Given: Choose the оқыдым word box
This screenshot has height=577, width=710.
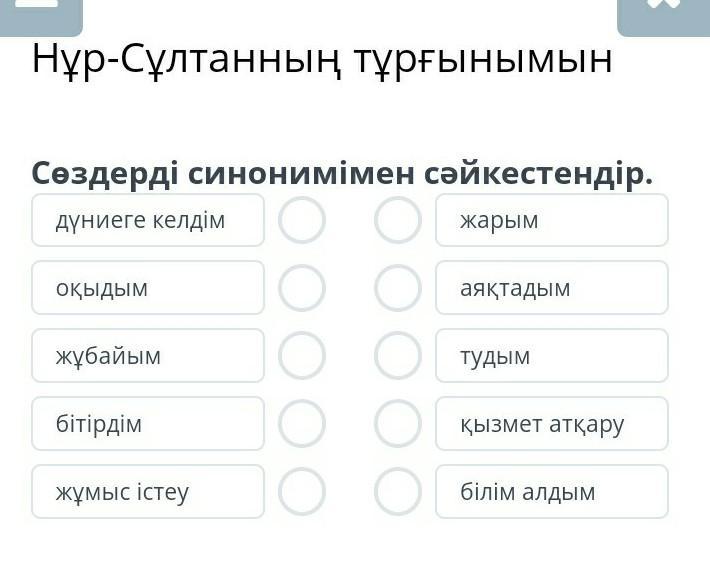Looking at the screenshot, I should pos(148,288).
